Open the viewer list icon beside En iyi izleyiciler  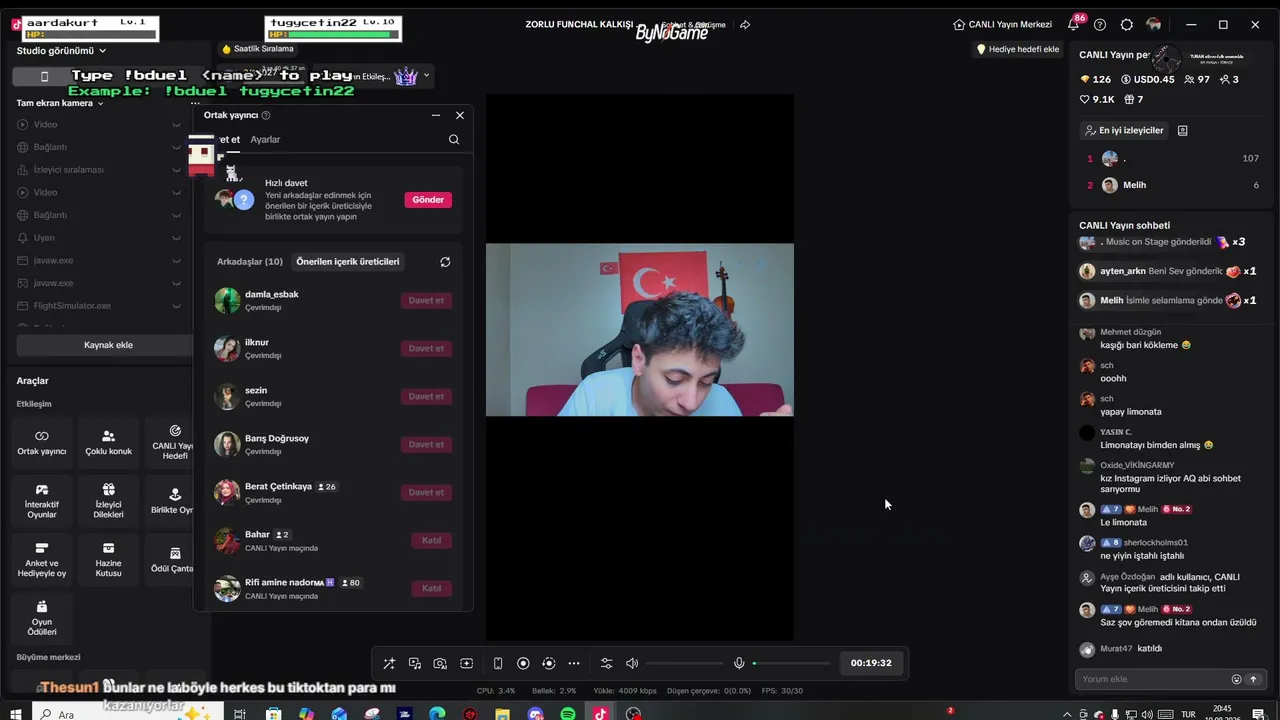pyautogui.click(x=1183, y=130)
